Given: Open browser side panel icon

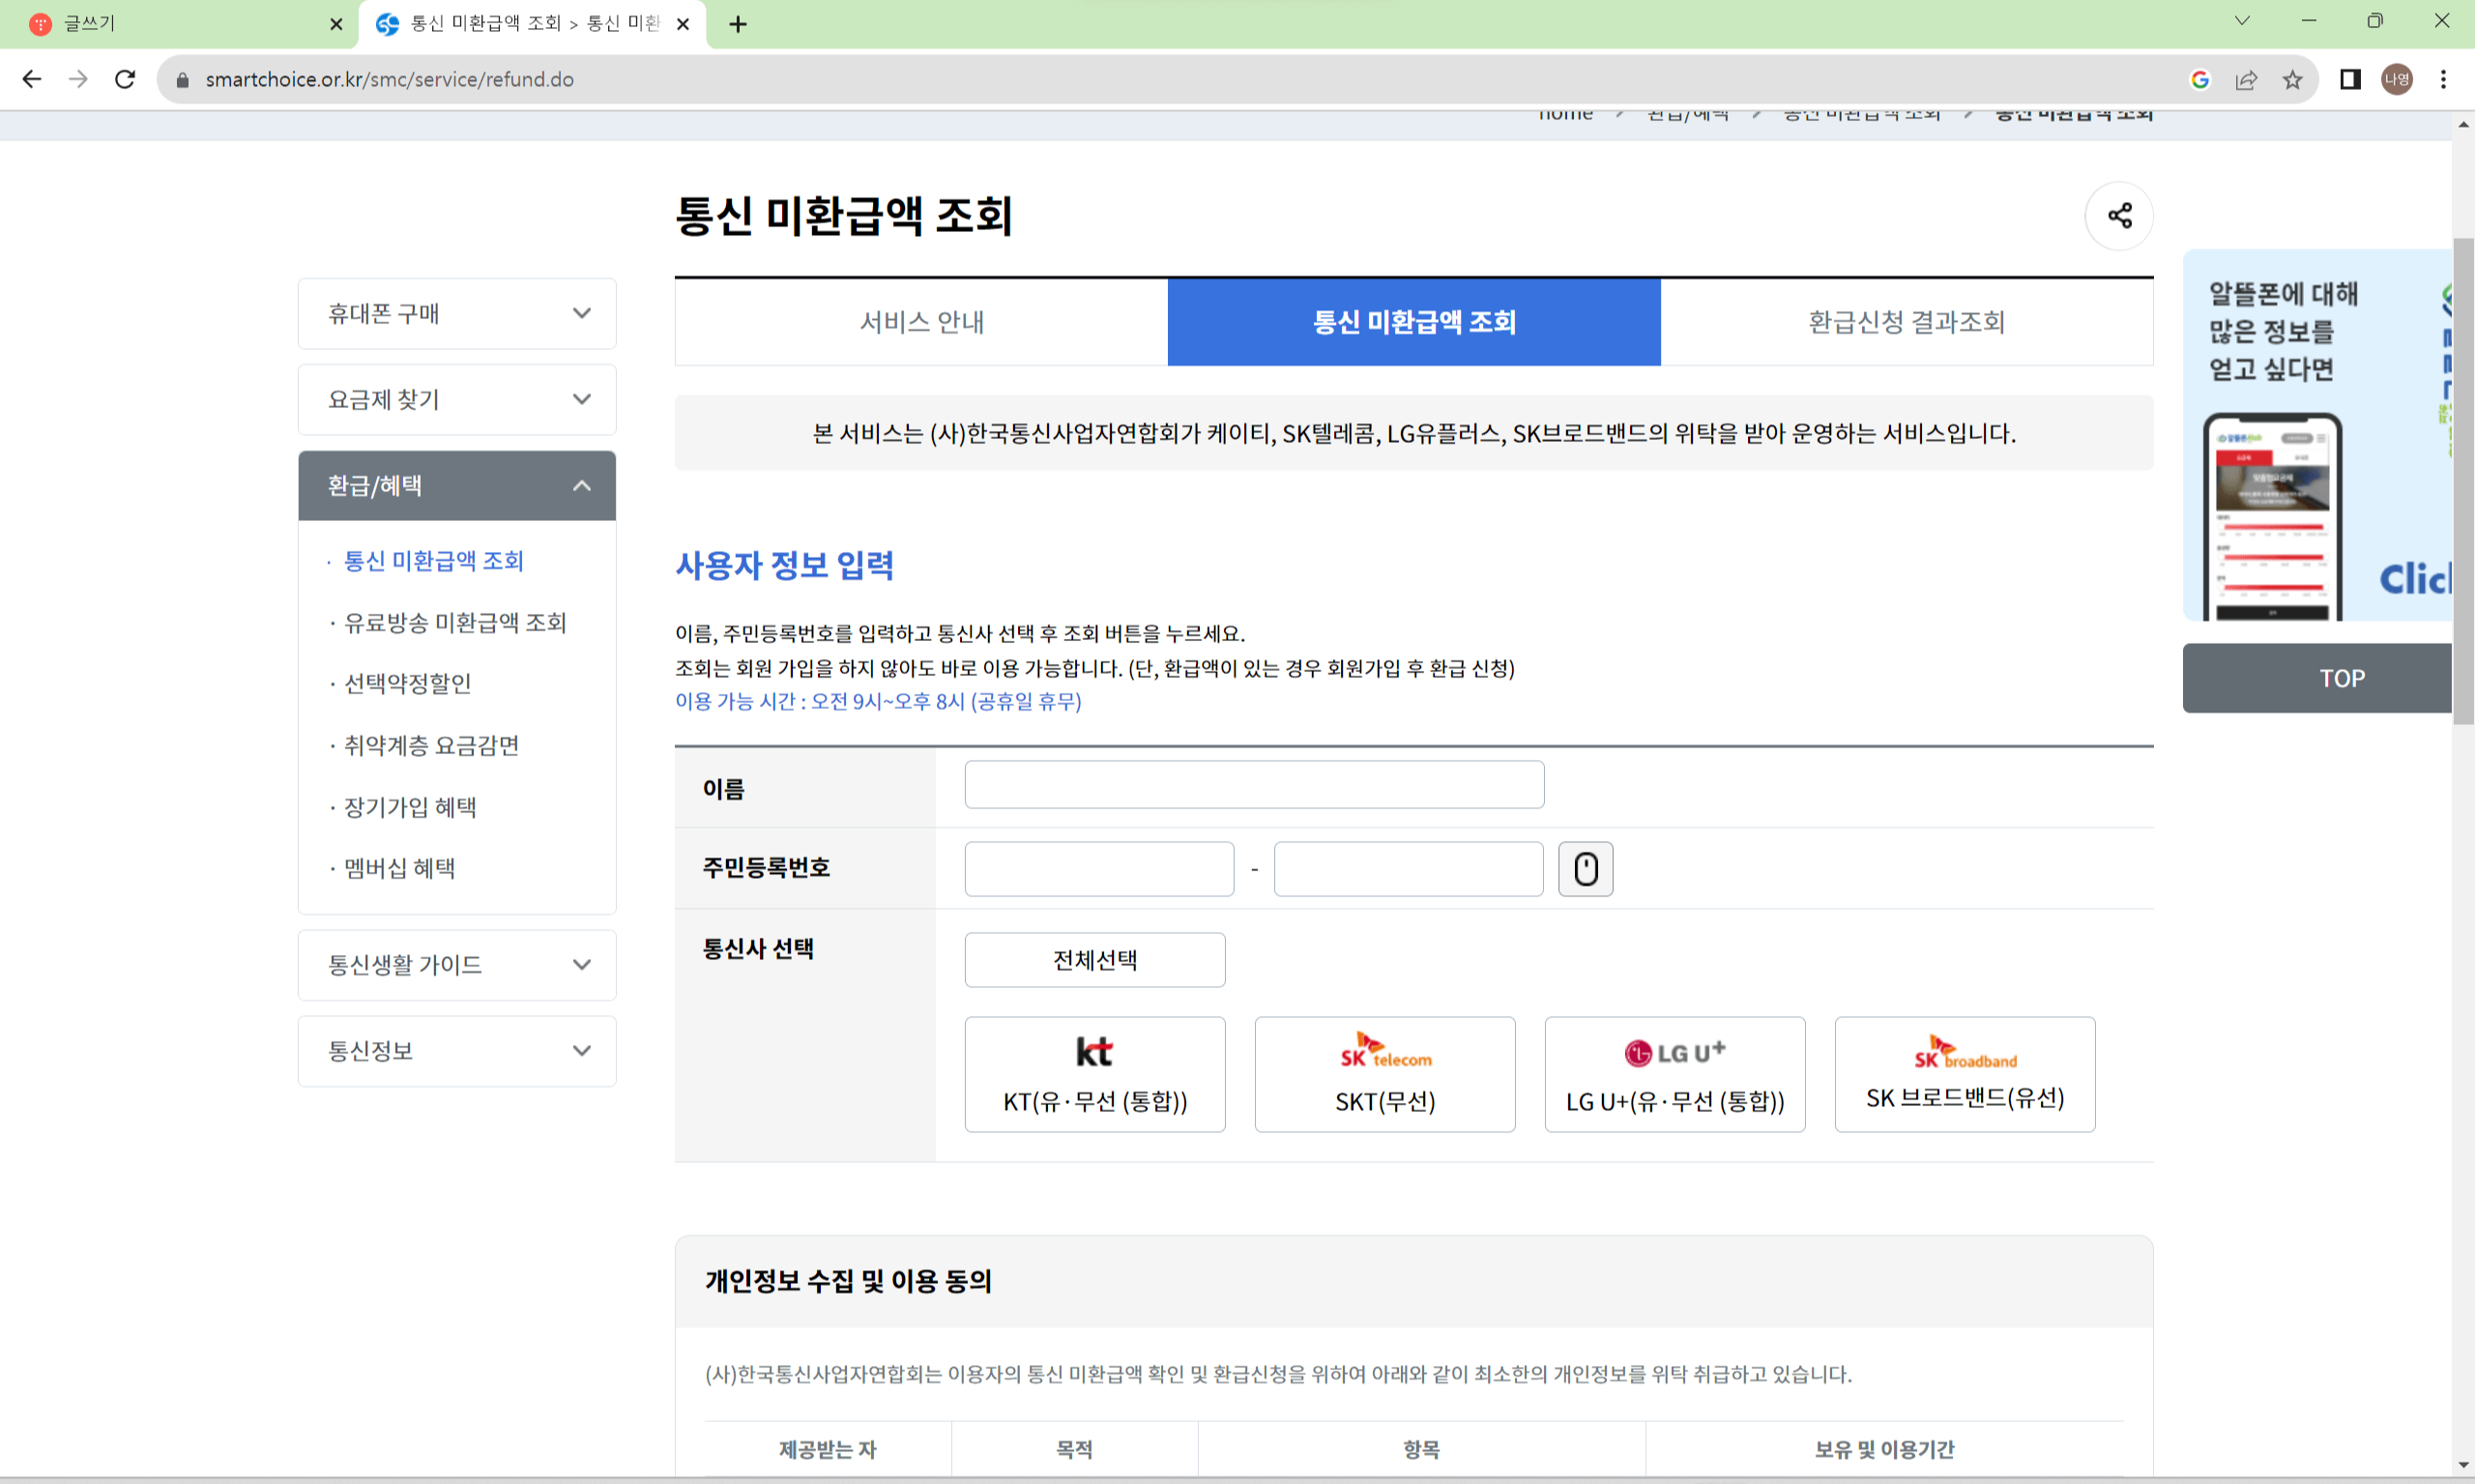Looking at the screenshot, I should tap(2349, 79).
